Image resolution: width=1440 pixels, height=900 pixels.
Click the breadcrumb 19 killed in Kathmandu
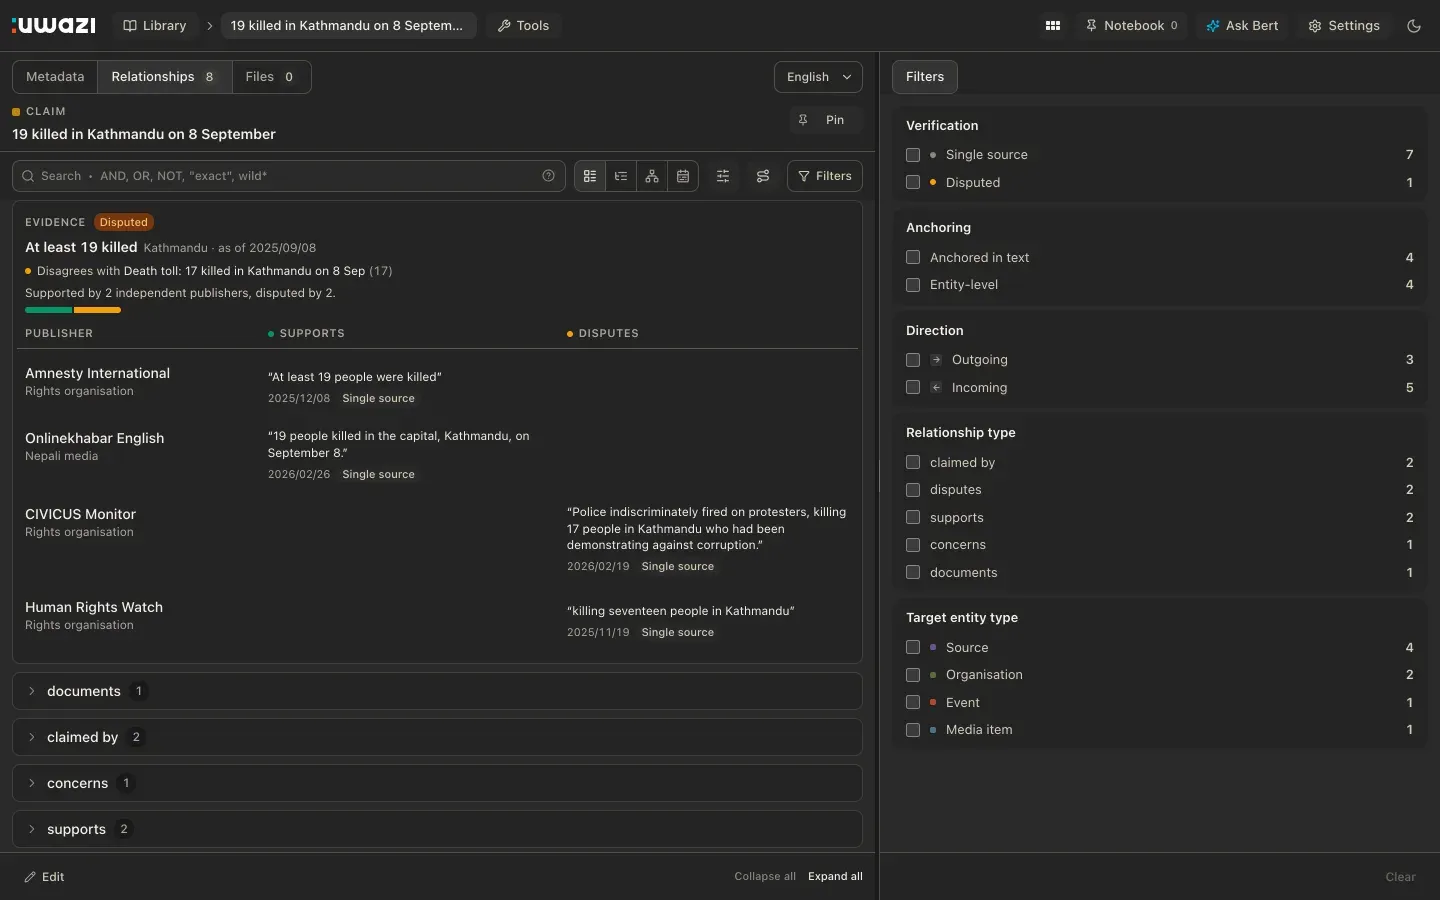coord(347,26)
